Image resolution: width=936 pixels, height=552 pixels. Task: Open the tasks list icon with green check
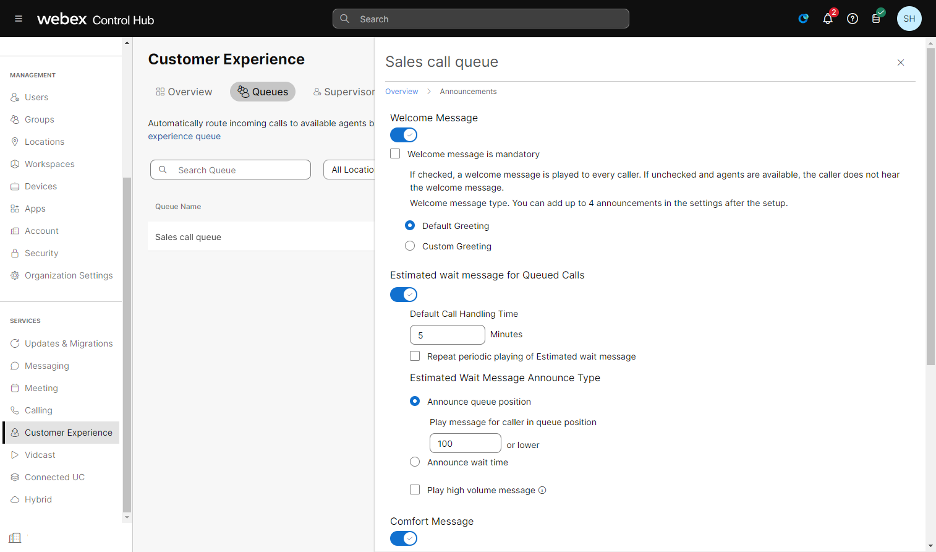pos(876,18)
